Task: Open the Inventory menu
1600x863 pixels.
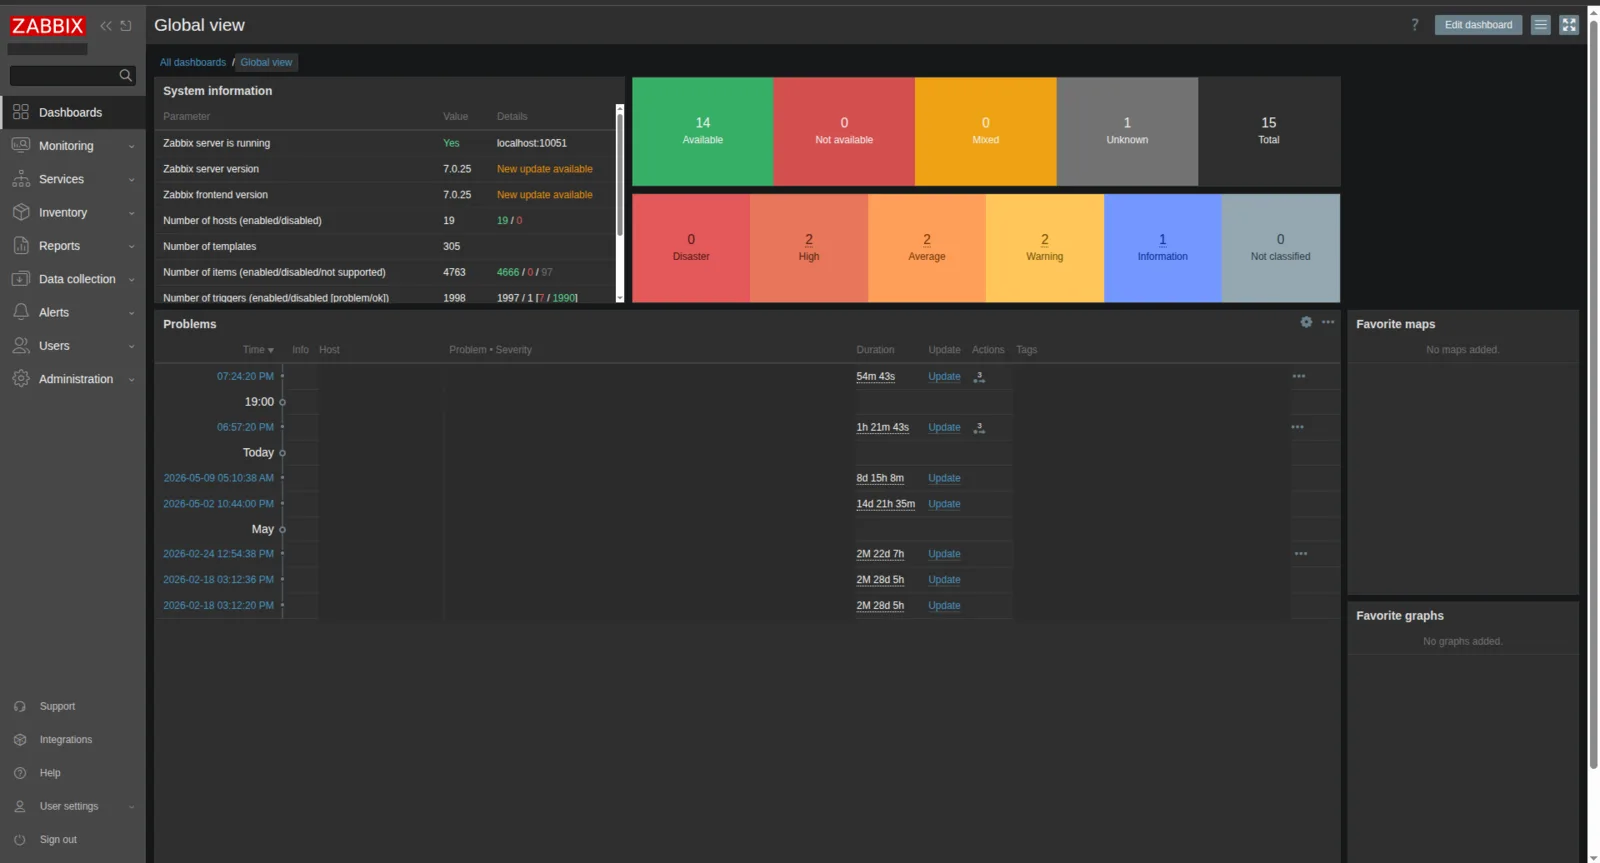Action: (x=73, y=212)
